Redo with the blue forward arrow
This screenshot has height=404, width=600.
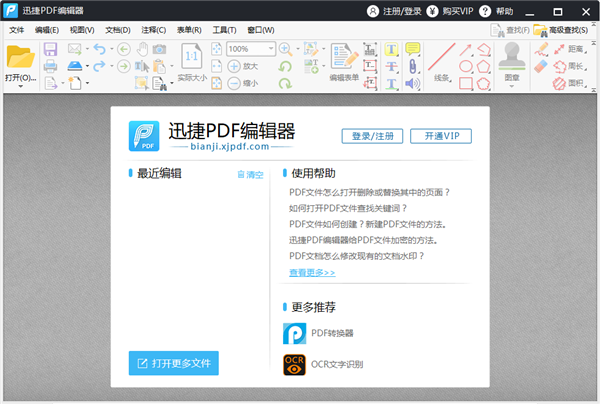[99, 66]
